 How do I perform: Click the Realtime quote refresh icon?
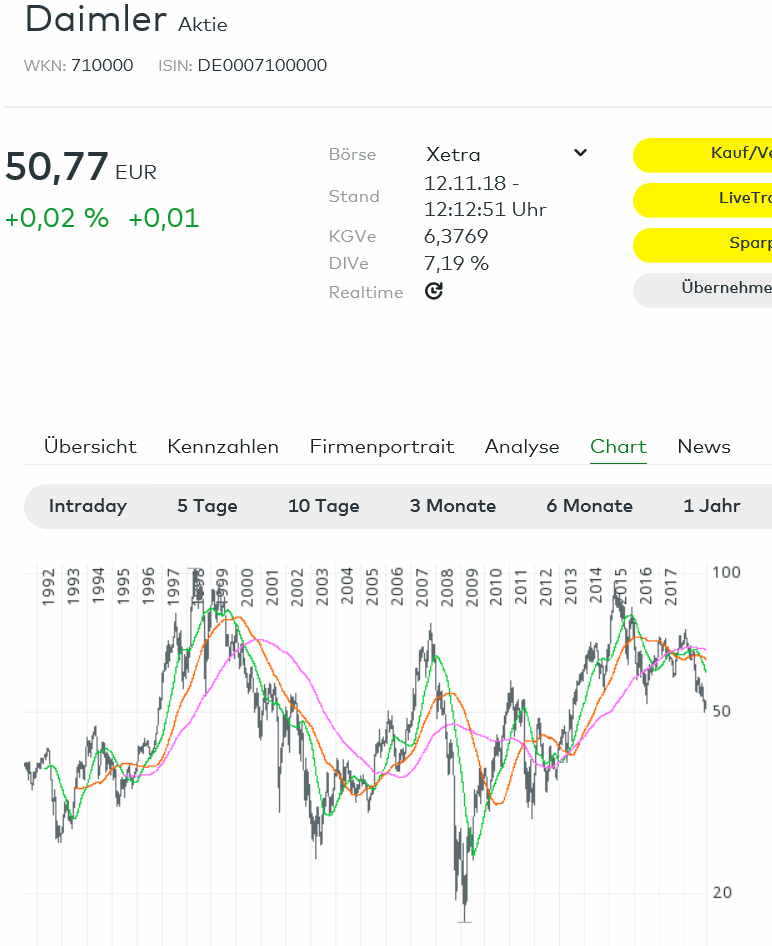click(433, 291)
